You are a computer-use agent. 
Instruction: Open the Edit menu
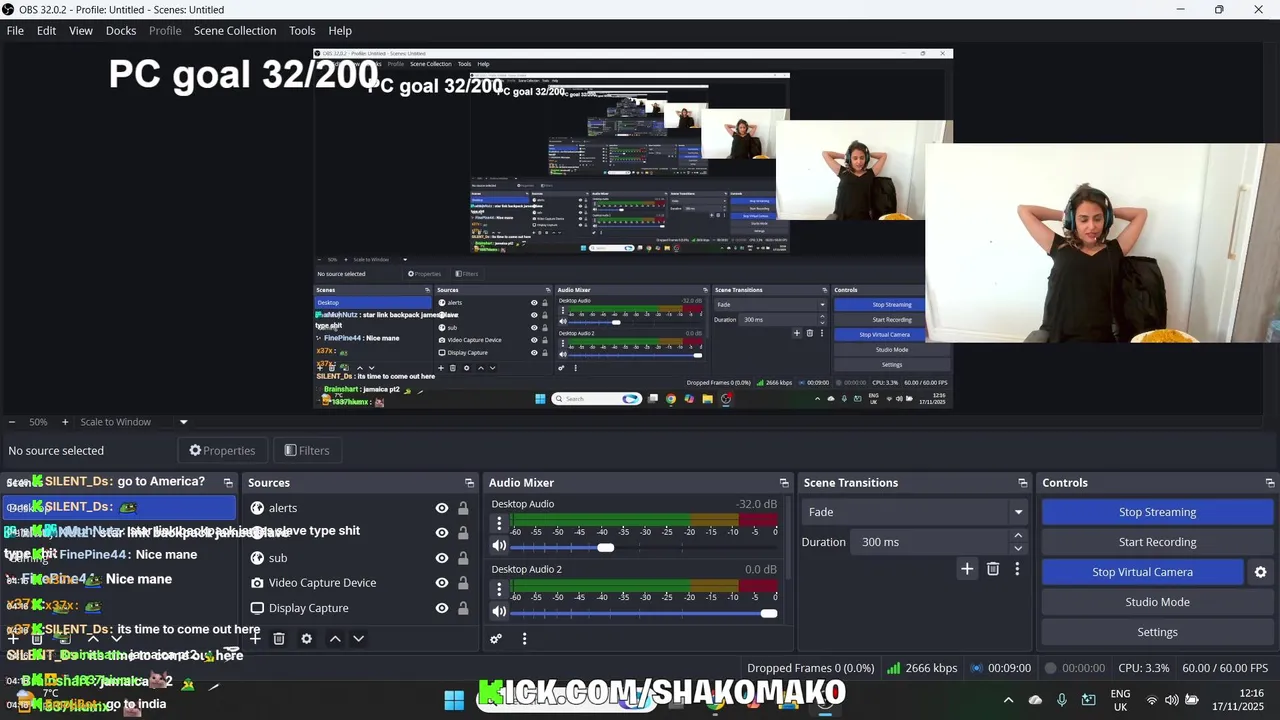pyautogui.click(x=46, y=31)
